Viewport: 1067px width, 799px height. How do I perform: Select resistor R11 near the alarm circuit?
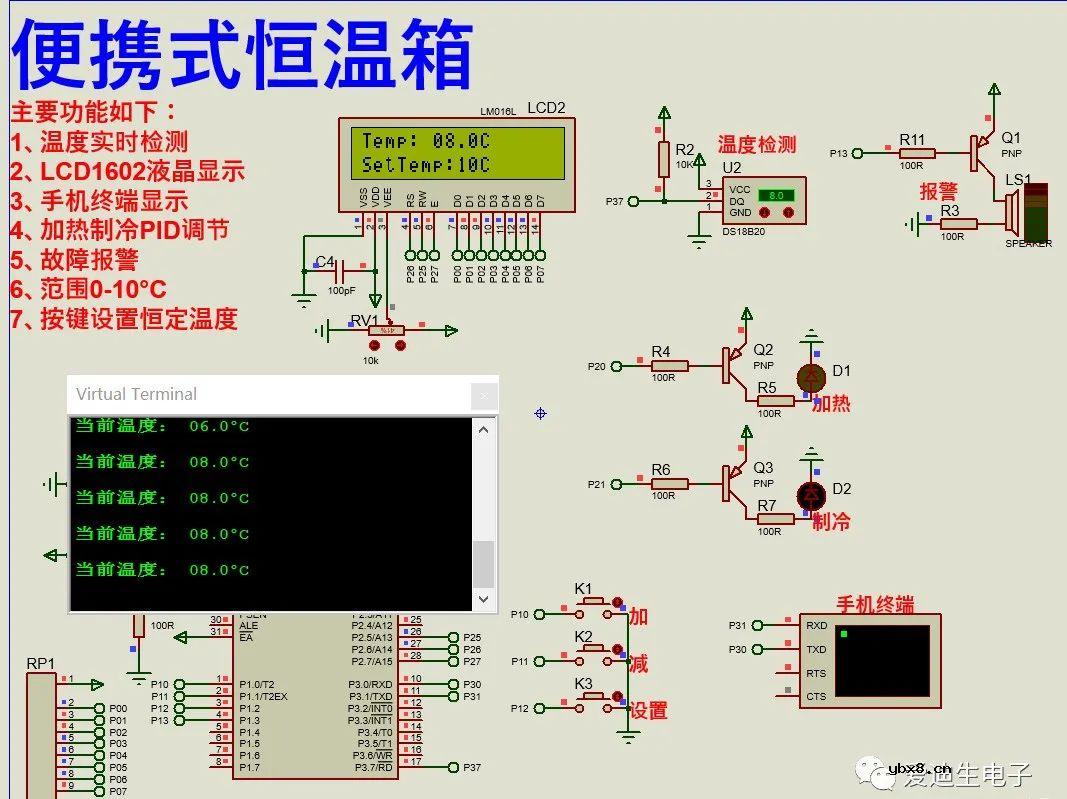[915, 152]
